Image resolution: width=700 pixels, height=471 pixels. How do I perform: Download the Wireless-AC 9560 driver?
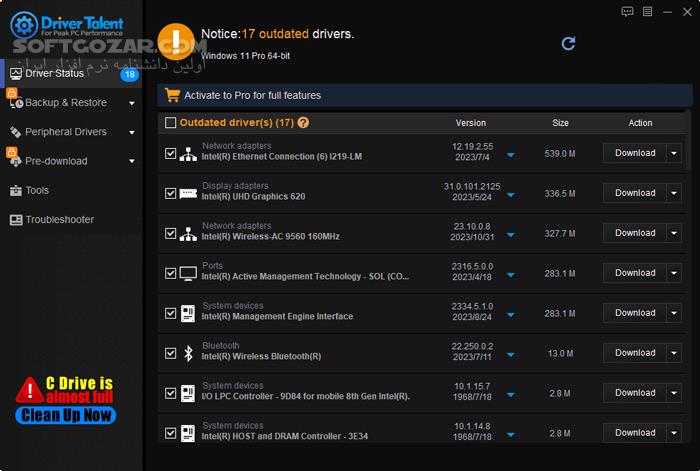pos(635,233)
